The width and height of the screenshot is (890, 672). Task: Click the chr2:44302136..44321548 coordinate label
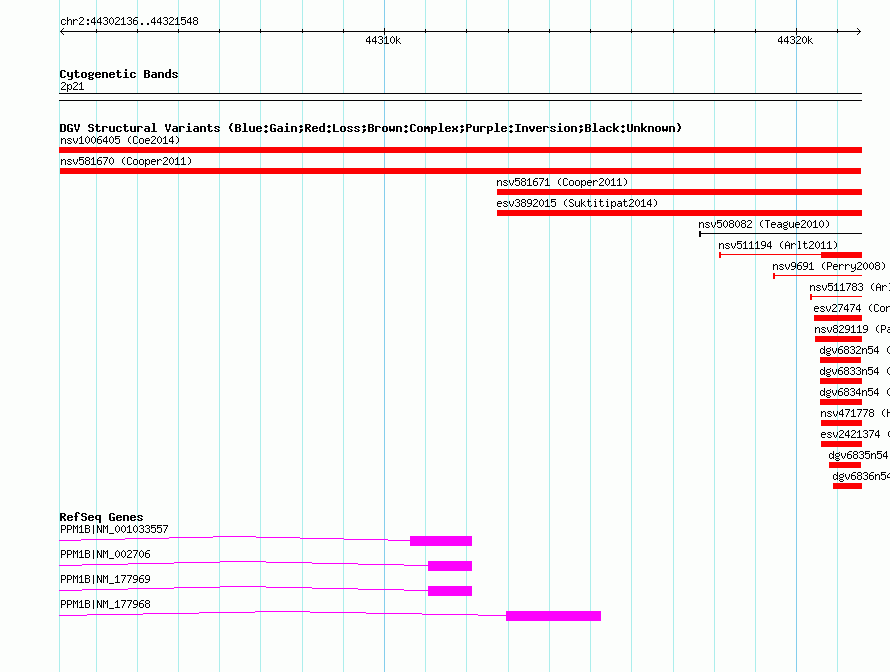tap(129, 22)
